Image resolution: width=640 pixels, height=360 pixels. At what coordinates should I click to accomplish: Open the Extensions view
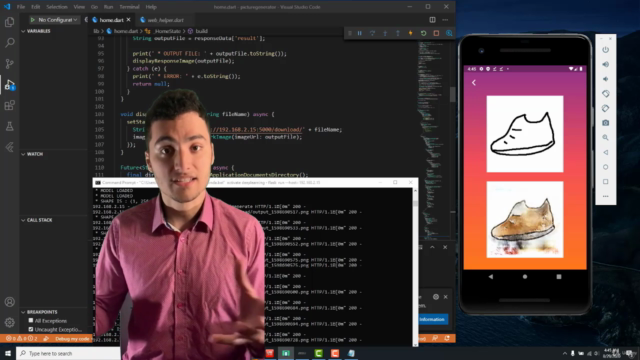9,106
